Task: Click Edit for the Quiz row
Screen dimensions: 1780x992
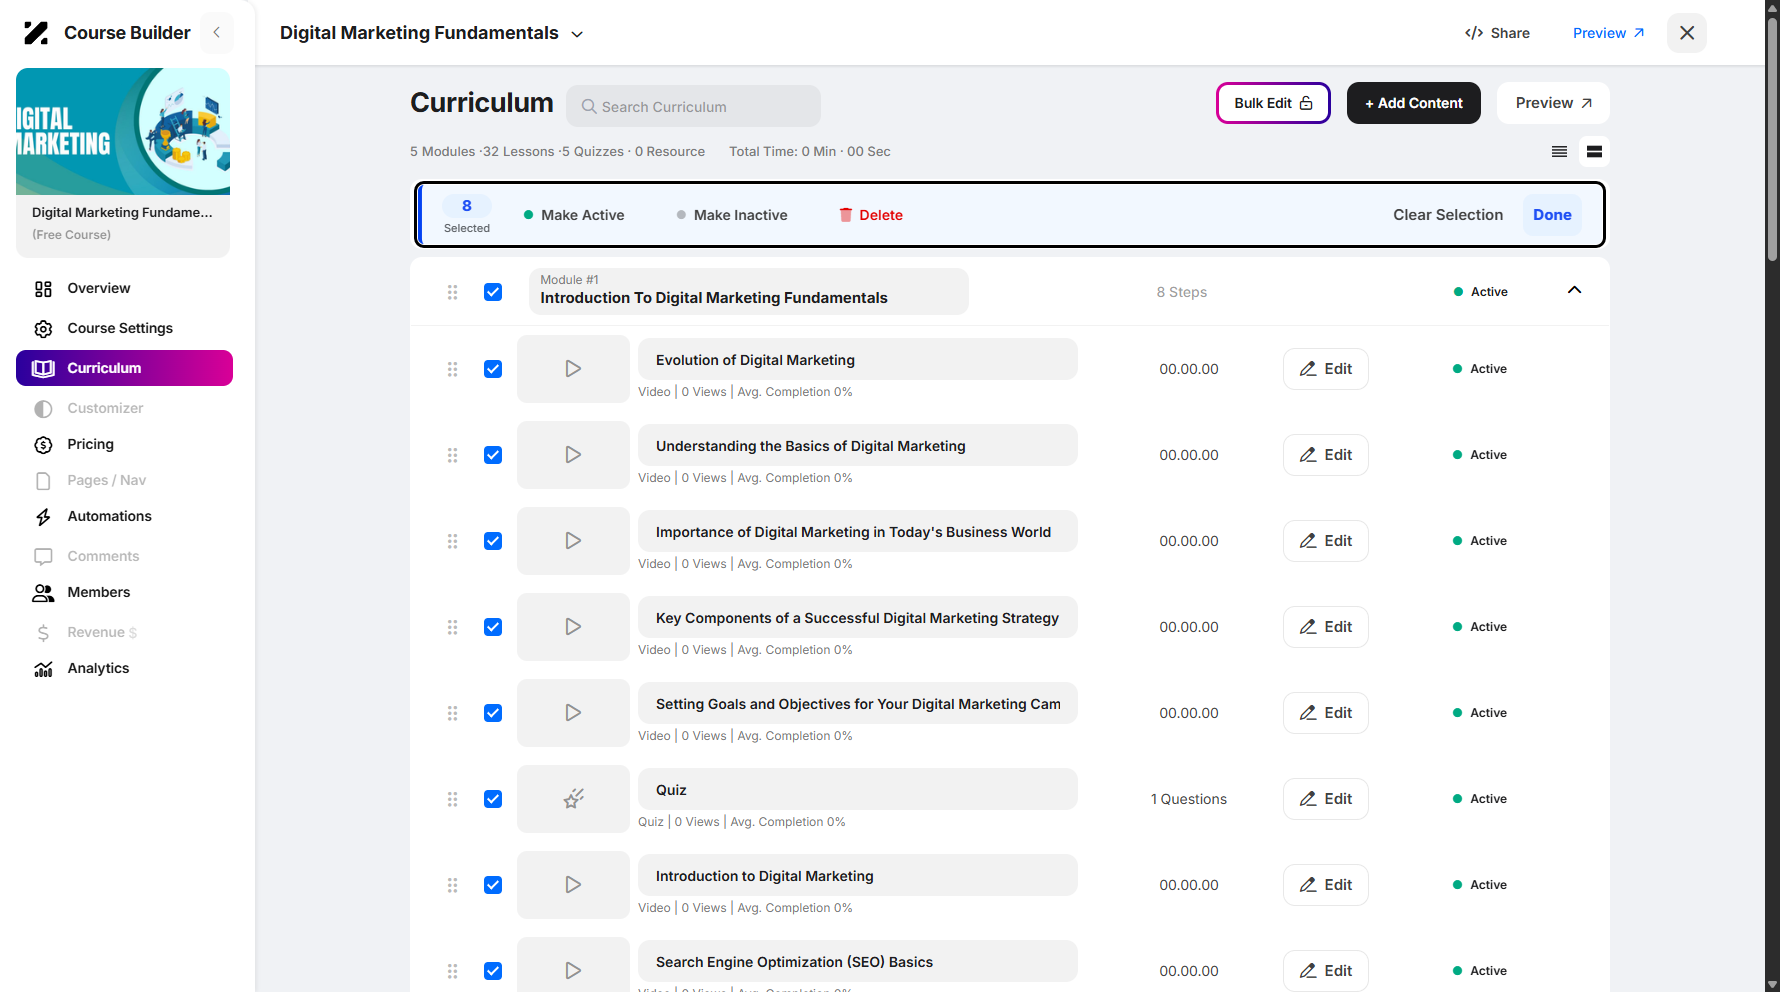Action: coord(1325,799)
